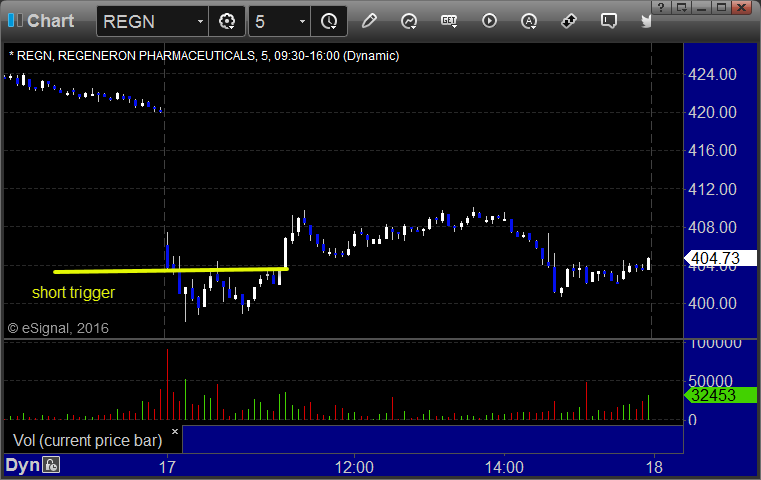This screenshot has height=480, width=761.
Task: Open the REGN symbol dropdown
Action: click(x=200, y=22)
